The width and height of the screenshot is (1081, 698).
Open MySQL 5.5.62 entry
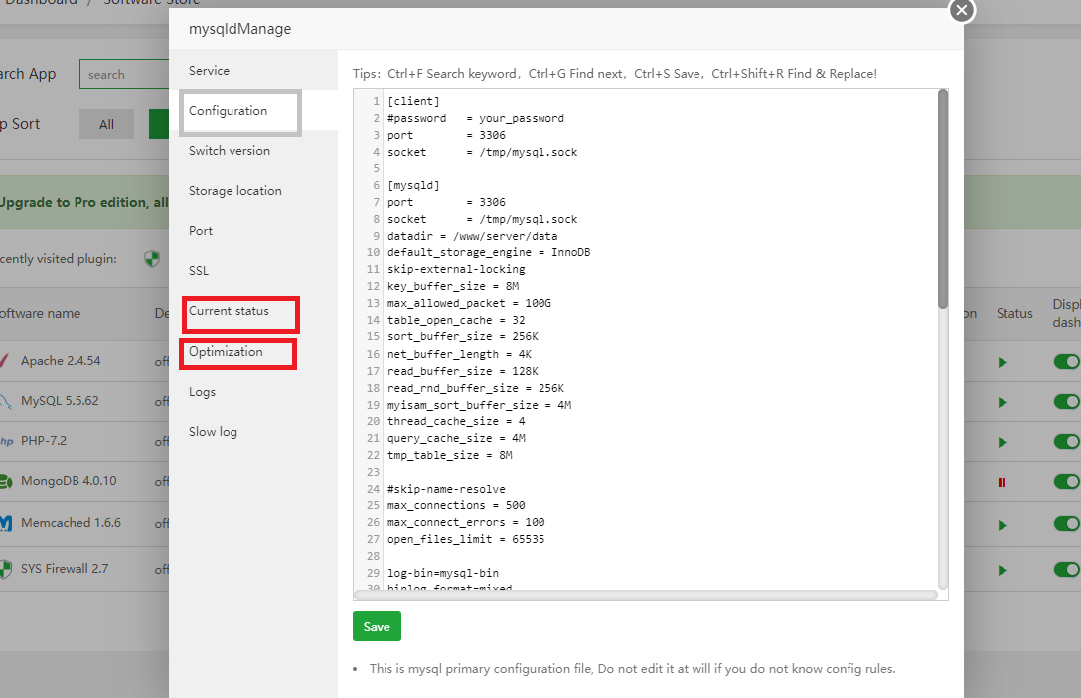[x=60, y=401]
